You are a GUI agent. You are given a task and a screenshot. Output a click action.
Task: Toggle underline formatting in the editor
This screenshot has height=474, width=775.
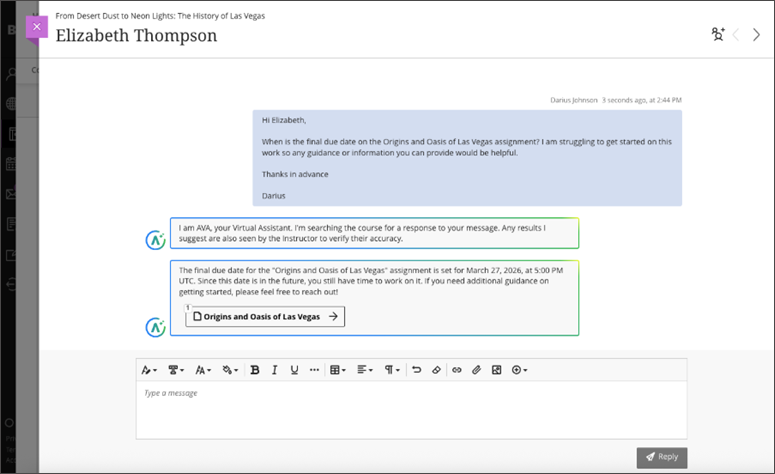click(x=294, y=370)
